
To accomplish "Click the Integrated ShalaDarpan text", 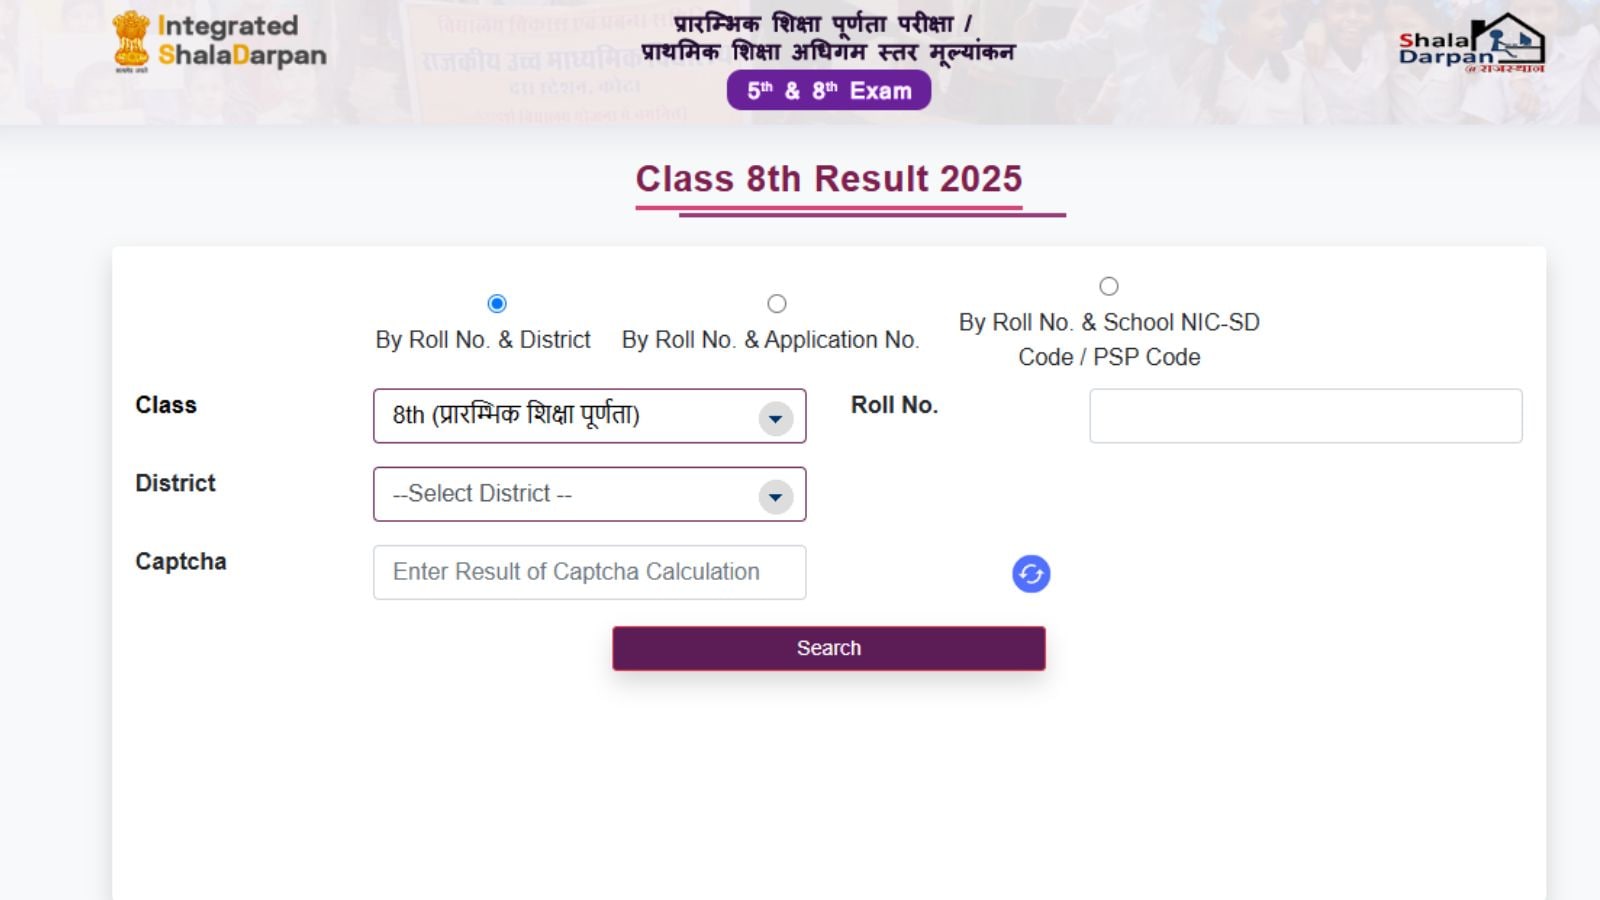I will pyautogui.click(x=242, y=40).
